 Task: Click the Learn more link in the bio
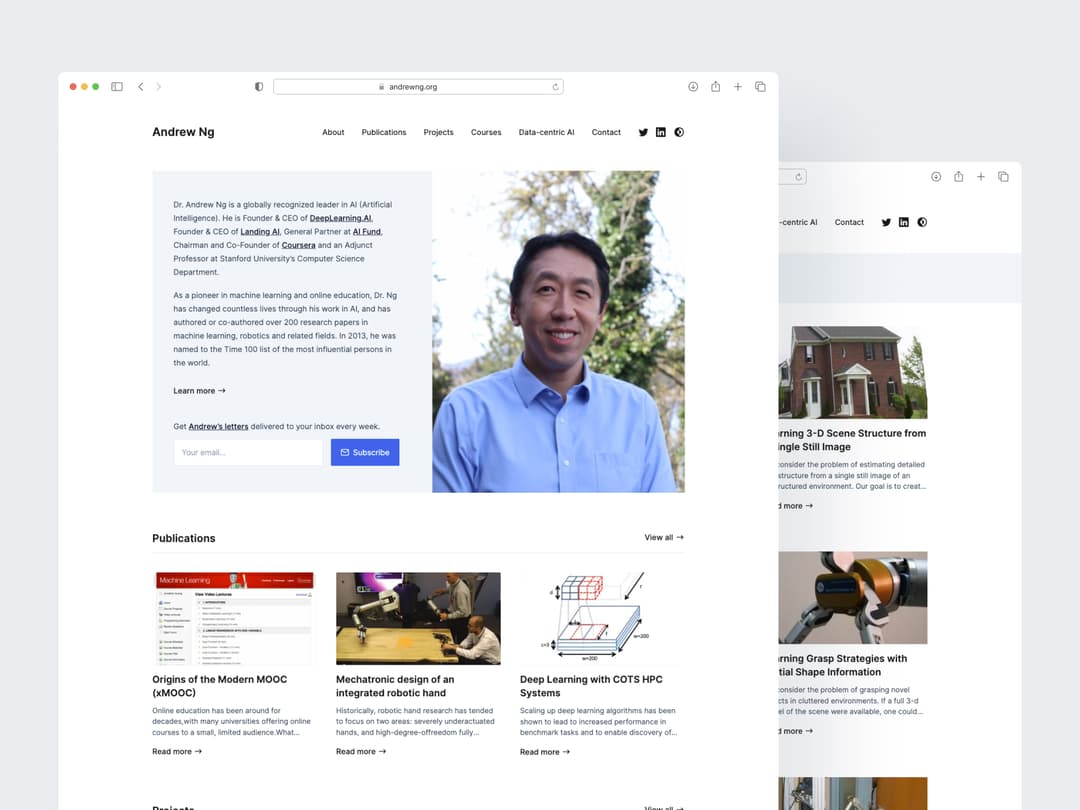[x=198, y=390]
